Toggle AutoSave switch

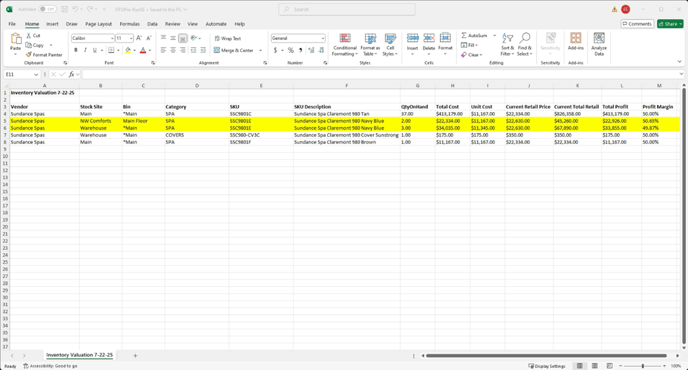[x=47, y=9]
